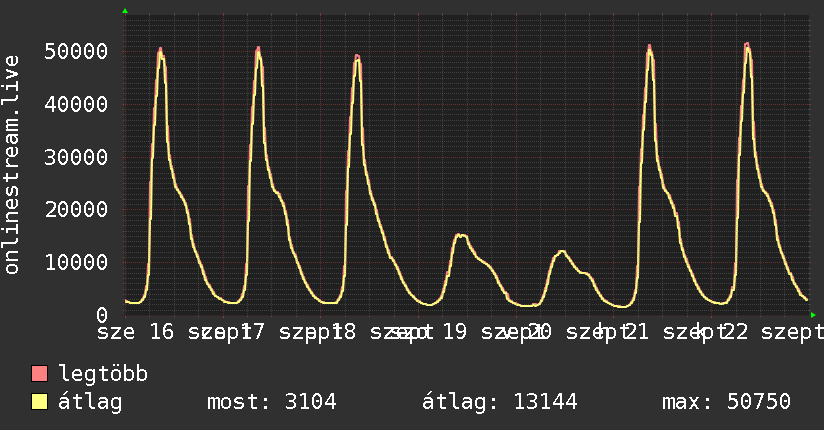Click the 50000 y-axis label

[x=76, y=52]
